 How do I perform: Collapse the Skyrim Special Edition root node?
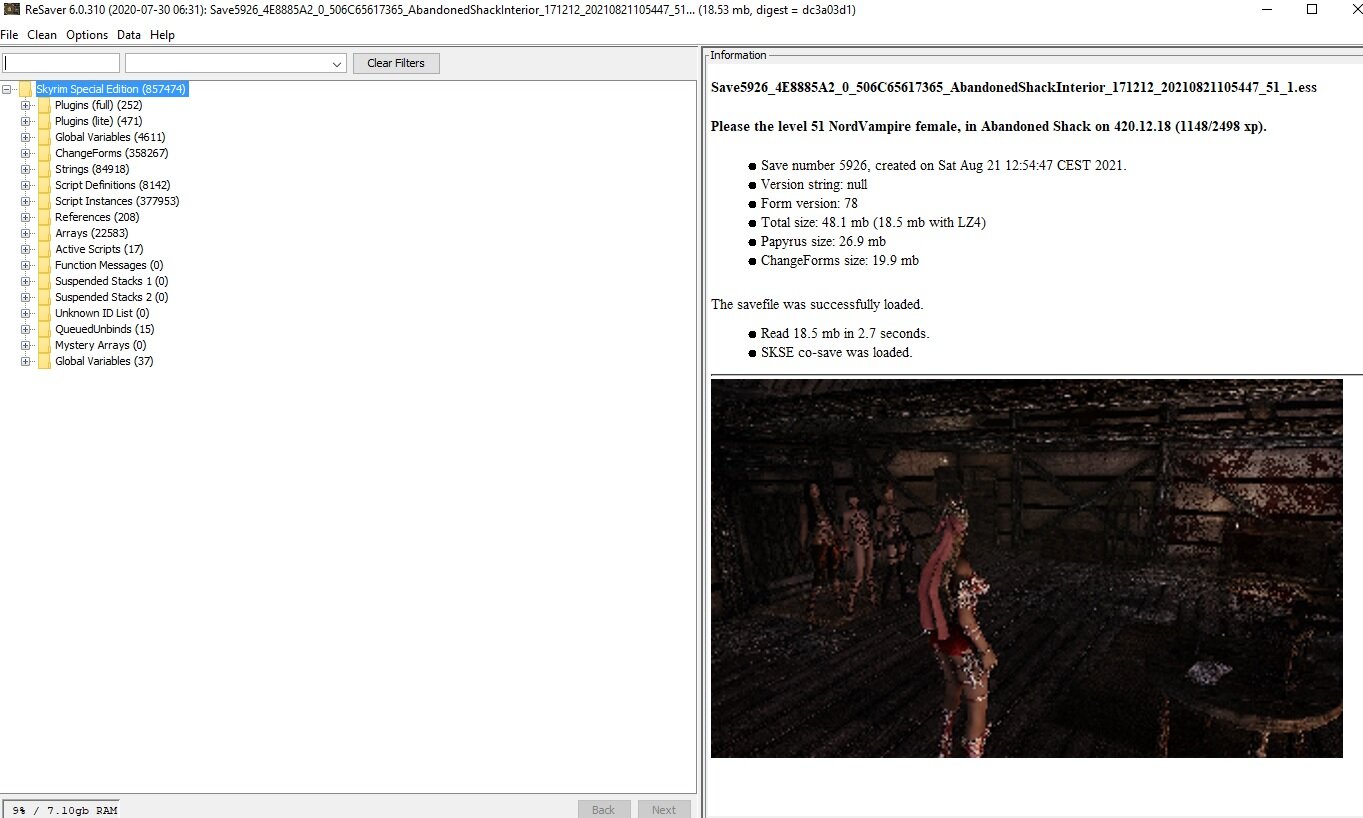point(8,89)
